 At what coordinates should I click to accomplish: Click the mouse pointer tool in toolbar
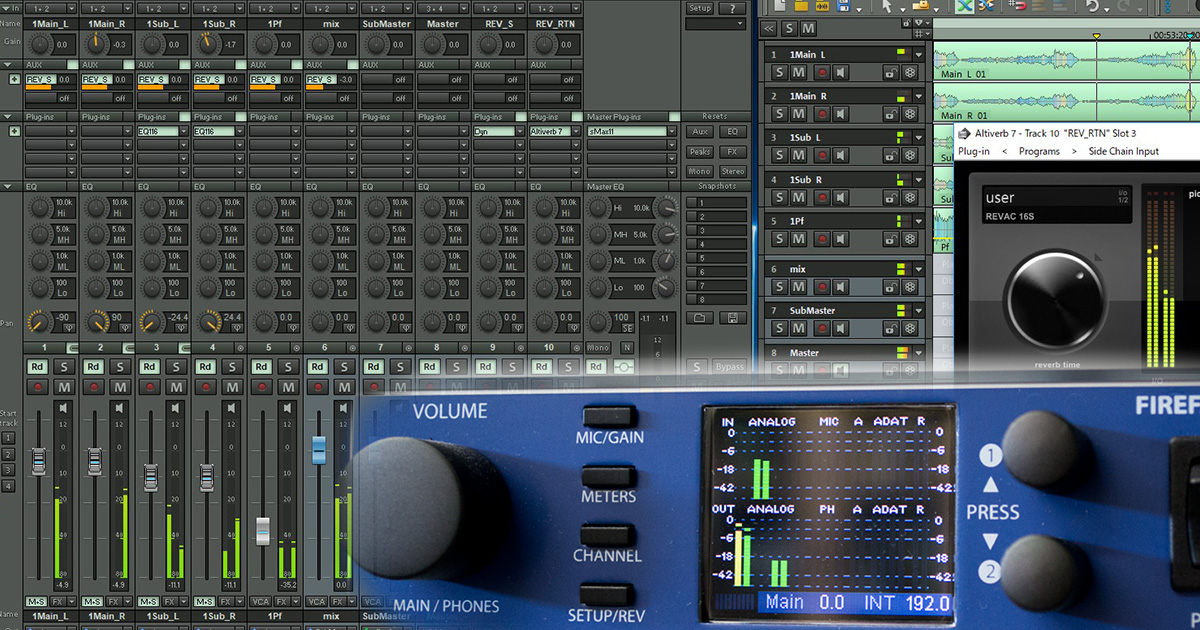[888, 8]
